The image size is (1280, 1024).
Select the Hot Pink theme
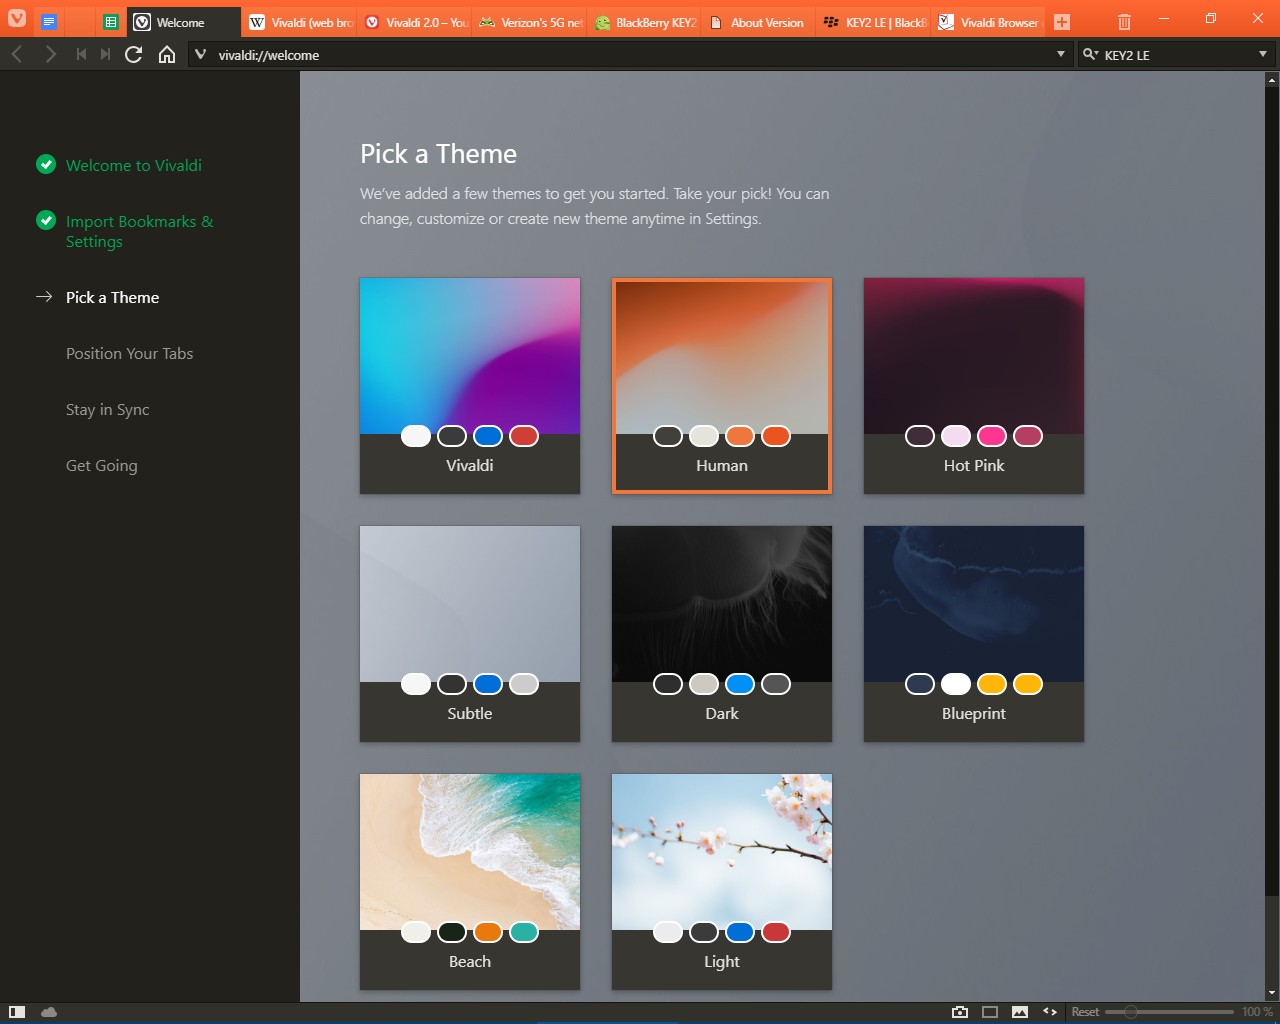(x=974, y=386)
